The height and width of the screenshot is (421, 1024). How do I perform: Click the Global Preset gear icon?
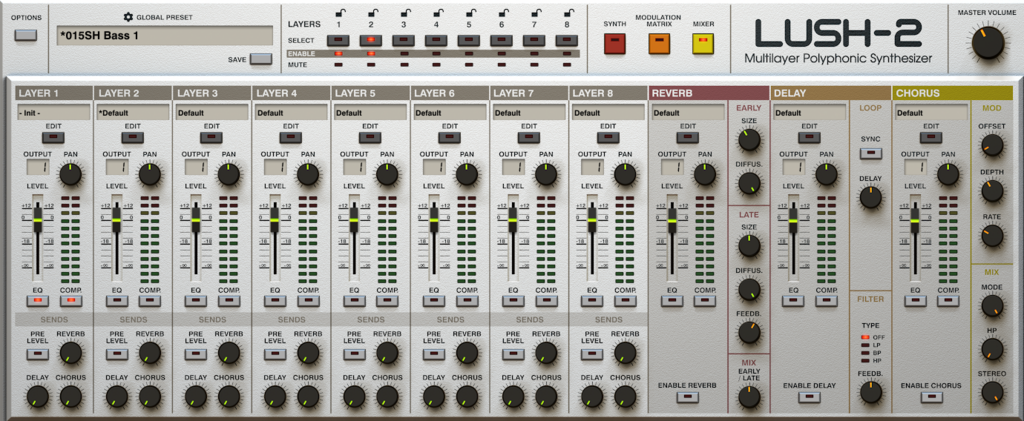coord(128,17)
